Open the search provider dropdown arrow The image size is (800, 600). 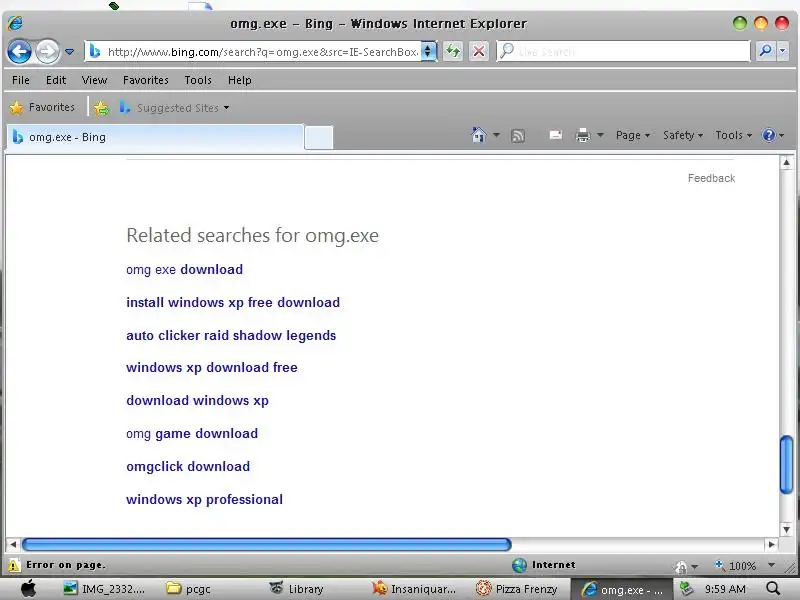point(783,51)
